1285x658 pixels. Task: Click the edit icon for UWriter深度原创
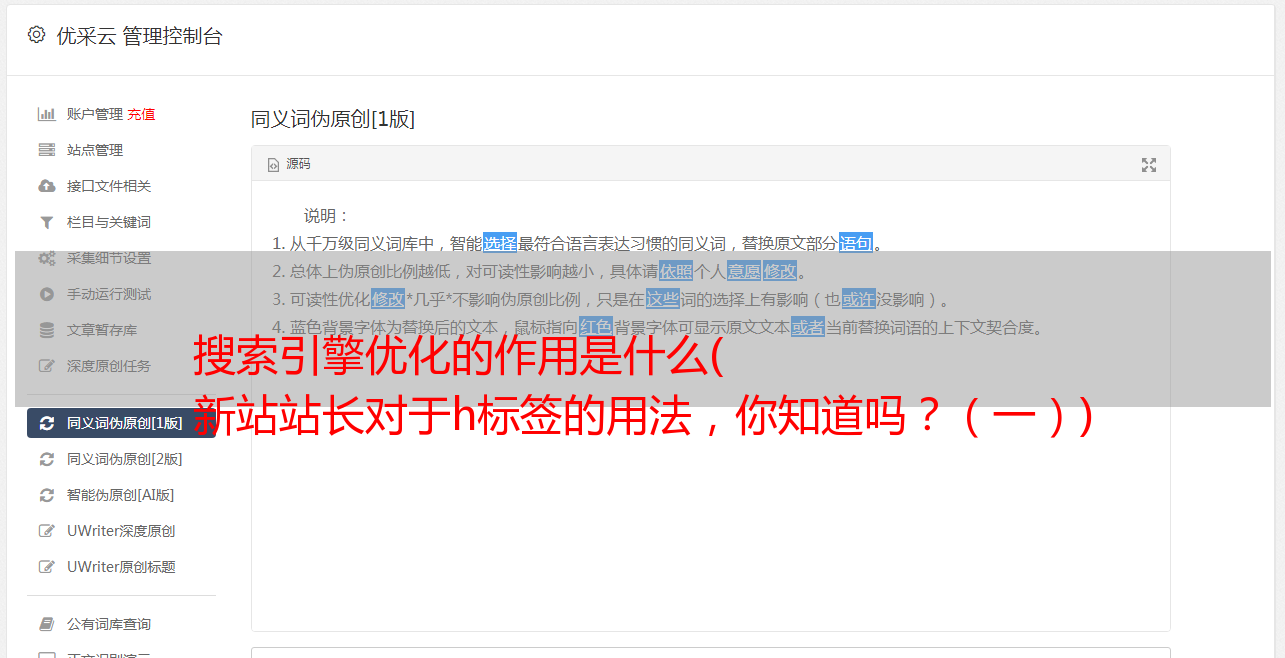coord(46,531)
